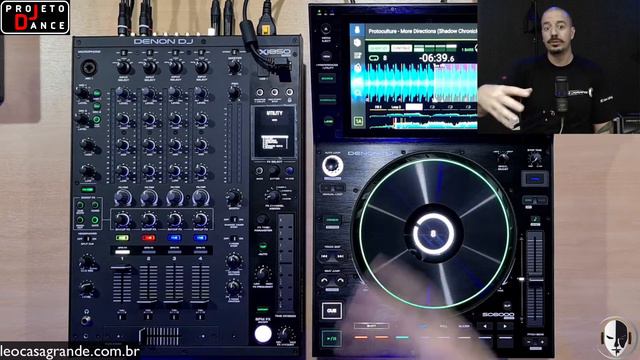Turn the FX Select encoder below mixer screen
Screen dimensions: 640x360
[274, 171]
